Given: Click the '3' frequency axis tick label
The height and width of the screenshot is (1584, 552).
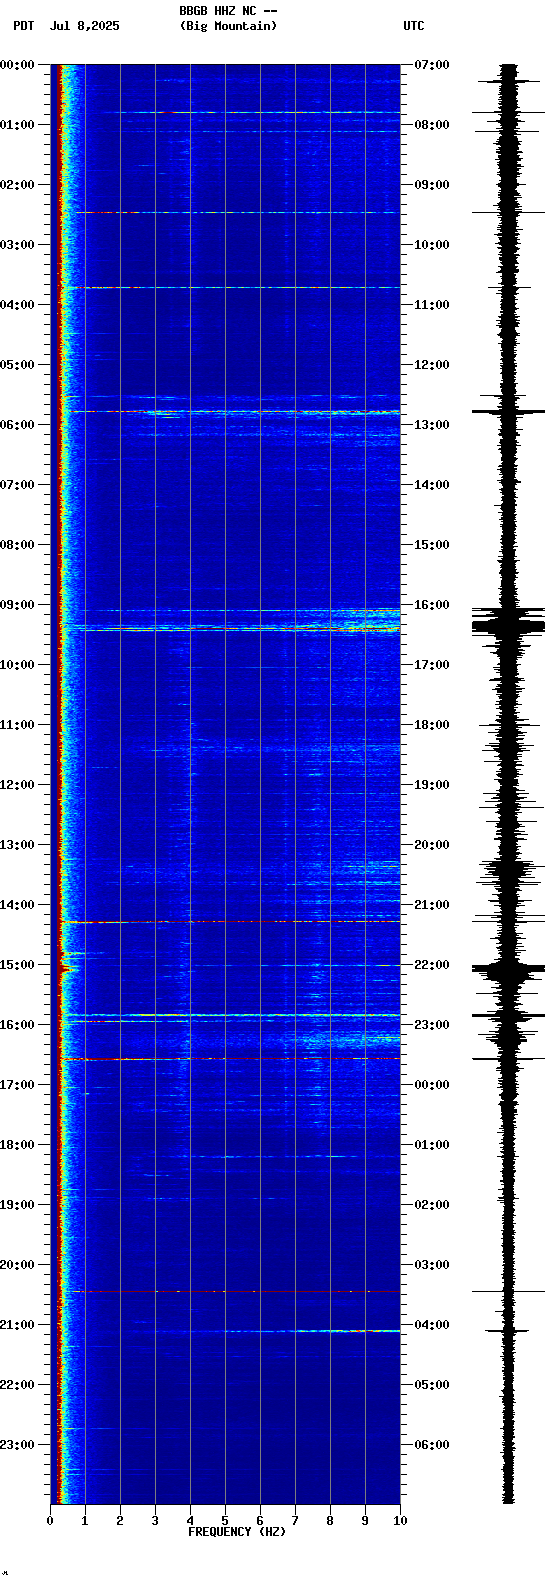Looking at the screenshot, I should pos(155,1521).
